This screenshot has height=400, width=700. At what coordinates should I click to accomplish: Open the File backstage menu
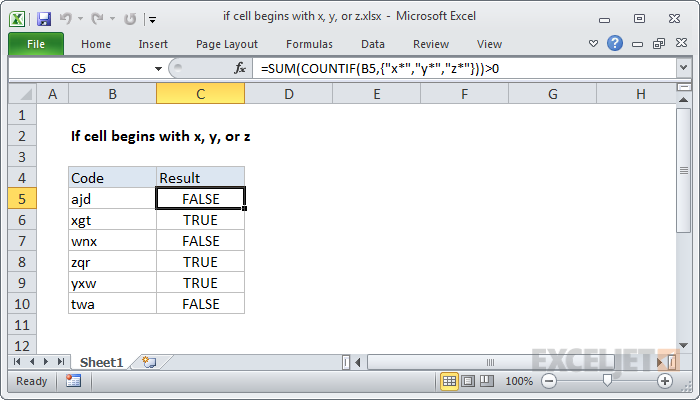pos(35,44)
